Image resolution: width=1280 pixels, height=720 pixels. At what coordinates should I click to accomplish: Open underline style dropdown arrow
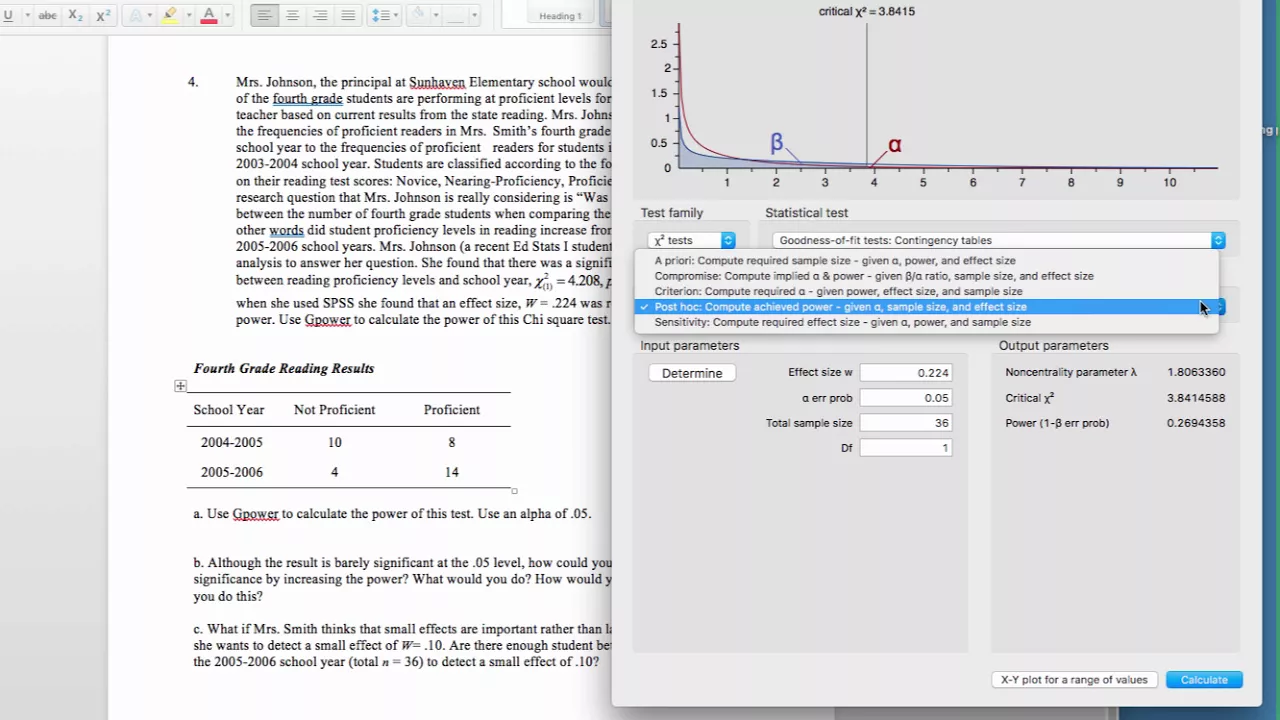pyautogui.click(x=27, y=16)
